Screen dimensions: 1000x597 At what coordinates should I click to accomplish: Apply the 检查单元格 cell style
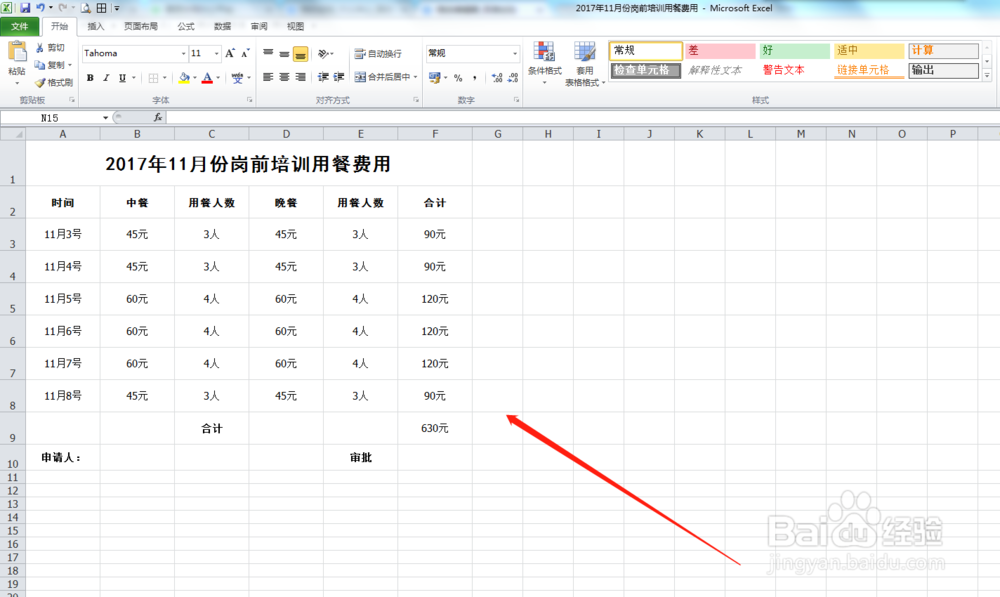(x=647, y=71)
